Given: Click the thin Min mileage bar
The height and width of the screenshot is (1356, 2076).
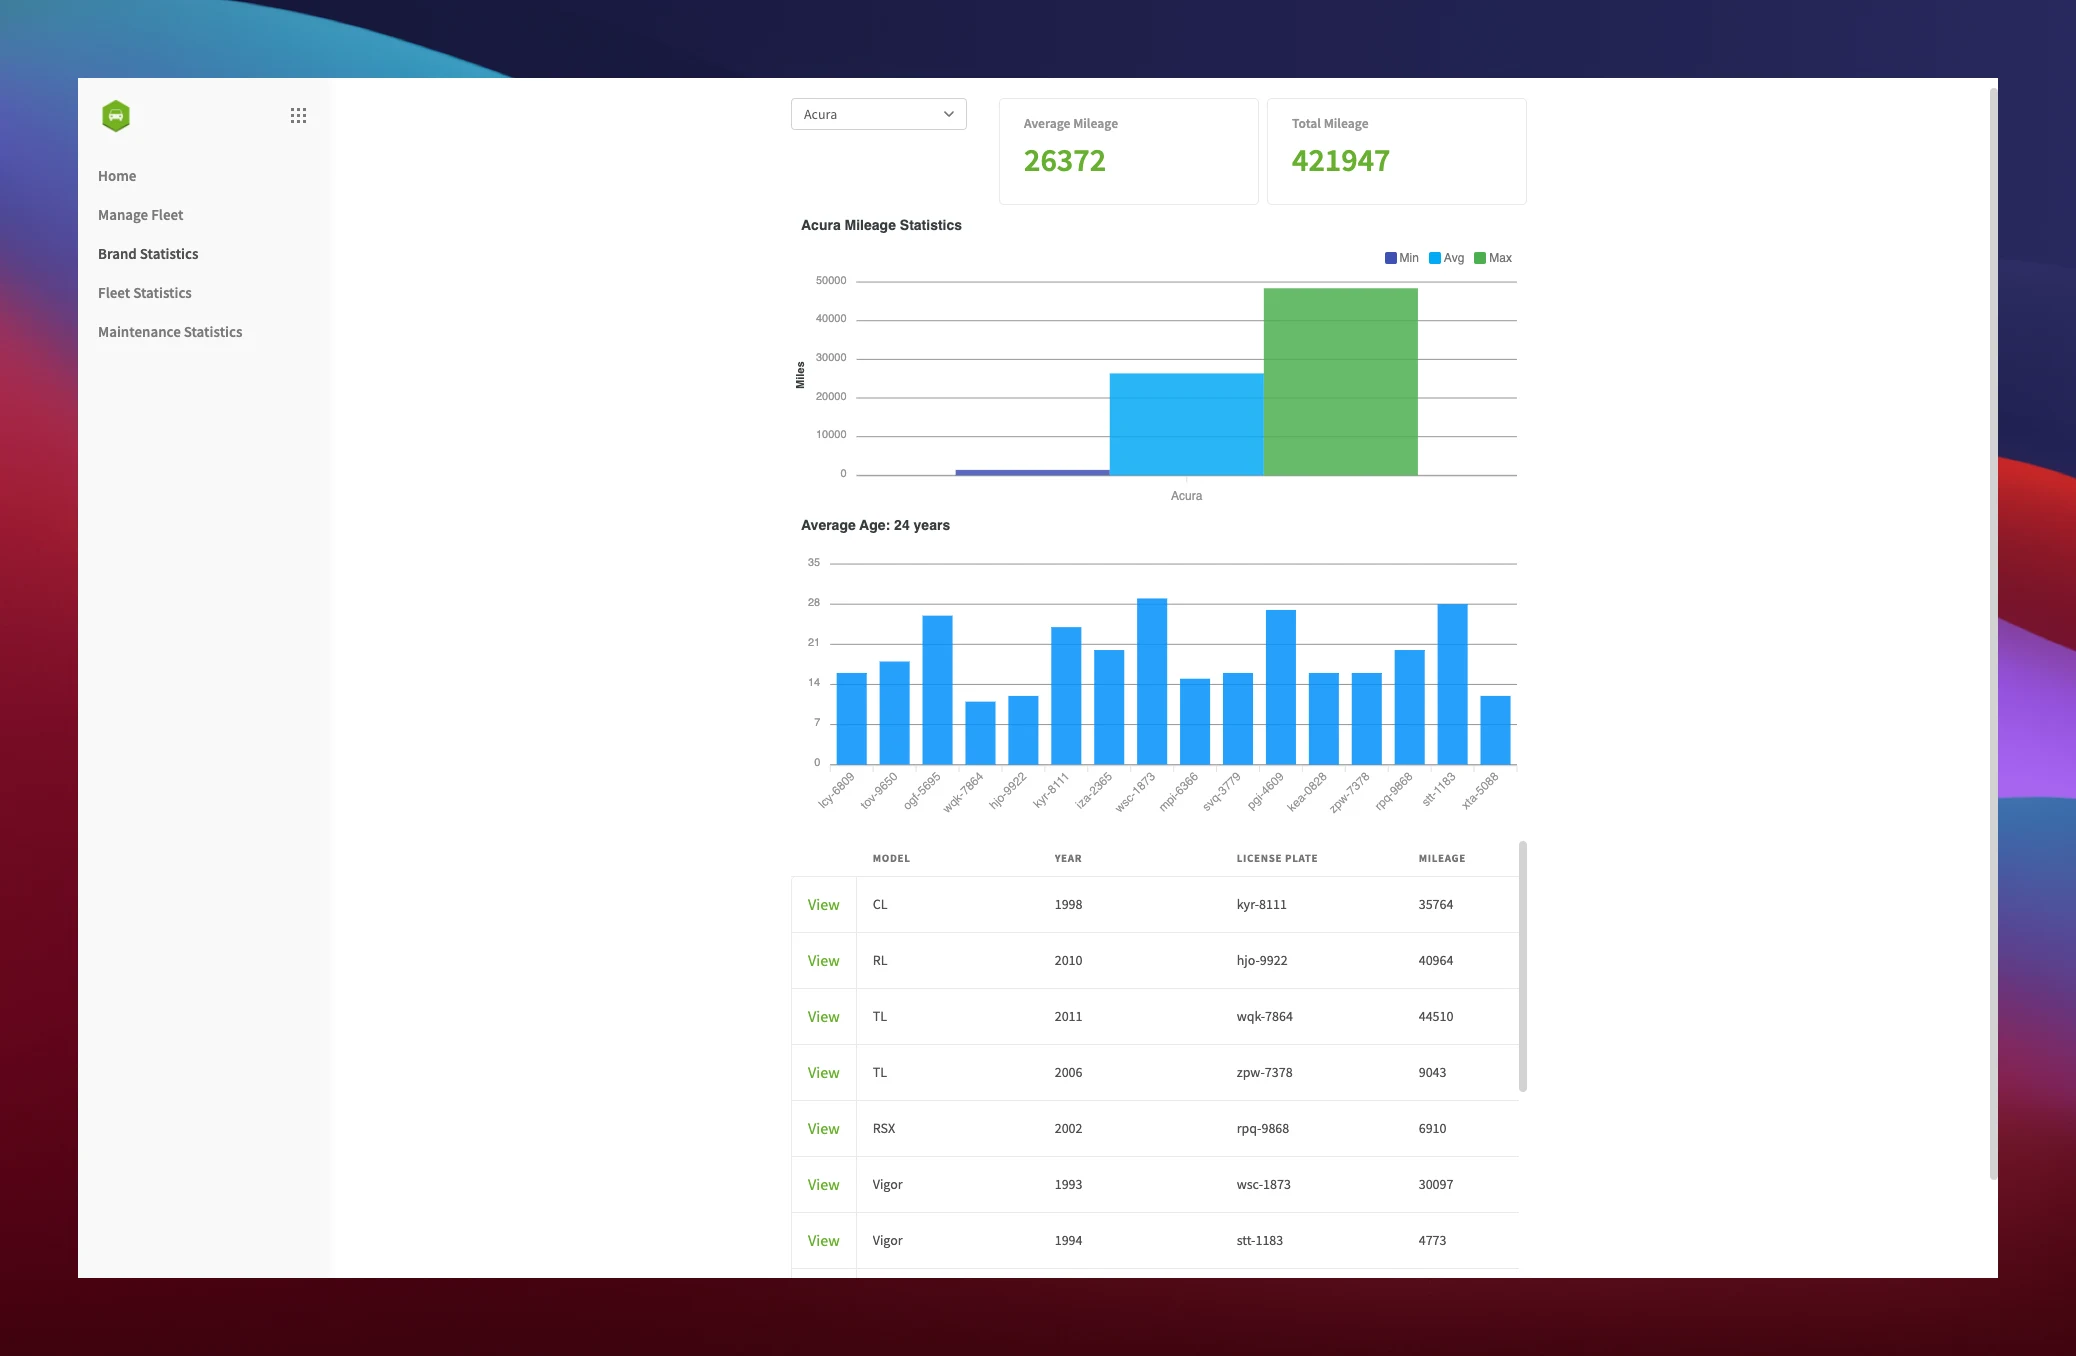Looking at the screenshot, I should click(1032, 472).
